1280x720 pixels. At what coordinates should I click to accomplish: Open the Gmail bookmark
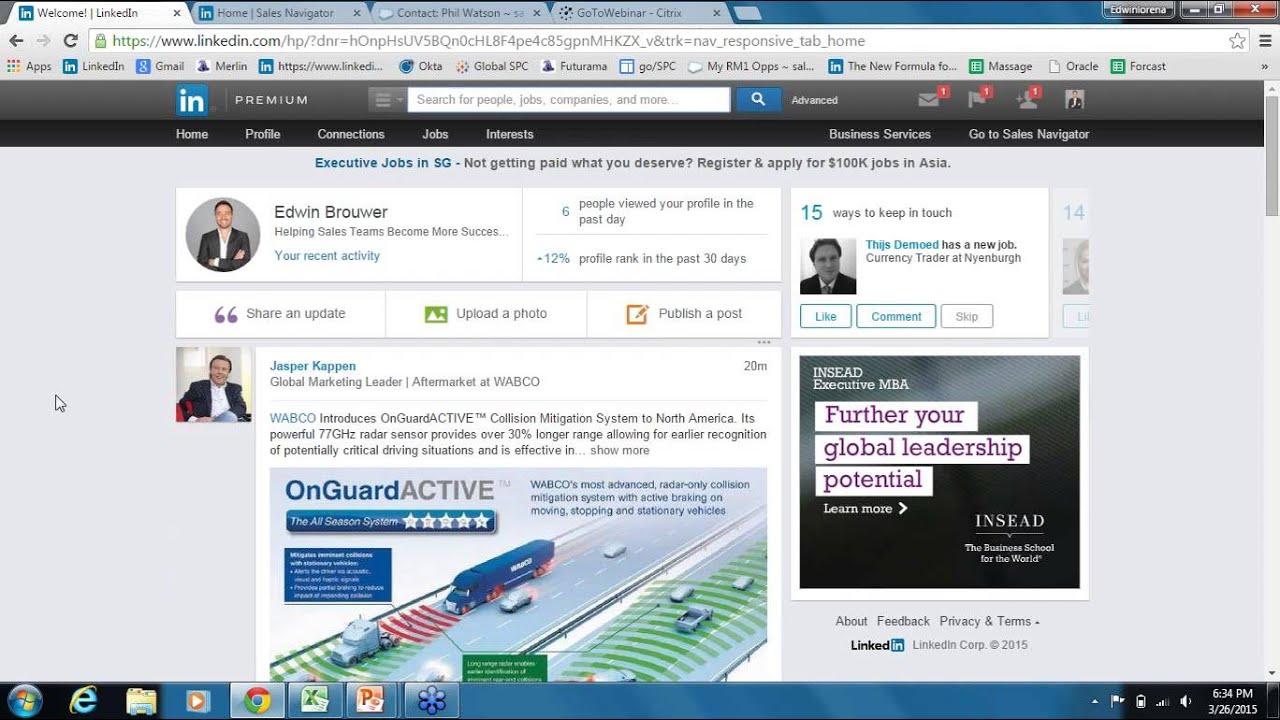coord(160,67)
